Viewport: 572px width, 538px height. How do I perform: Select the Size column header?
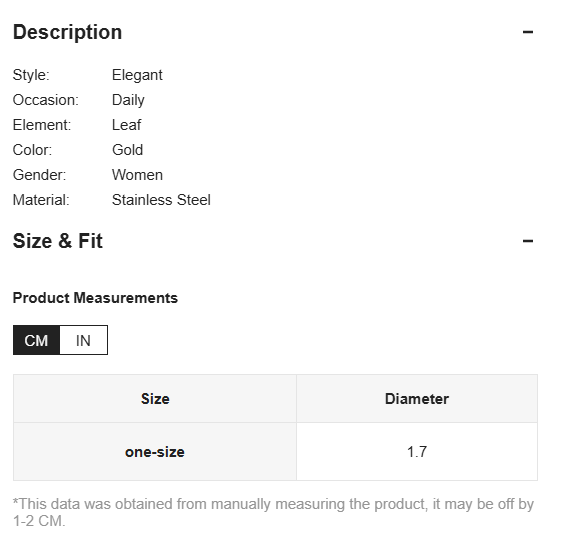tap(155, 399)
